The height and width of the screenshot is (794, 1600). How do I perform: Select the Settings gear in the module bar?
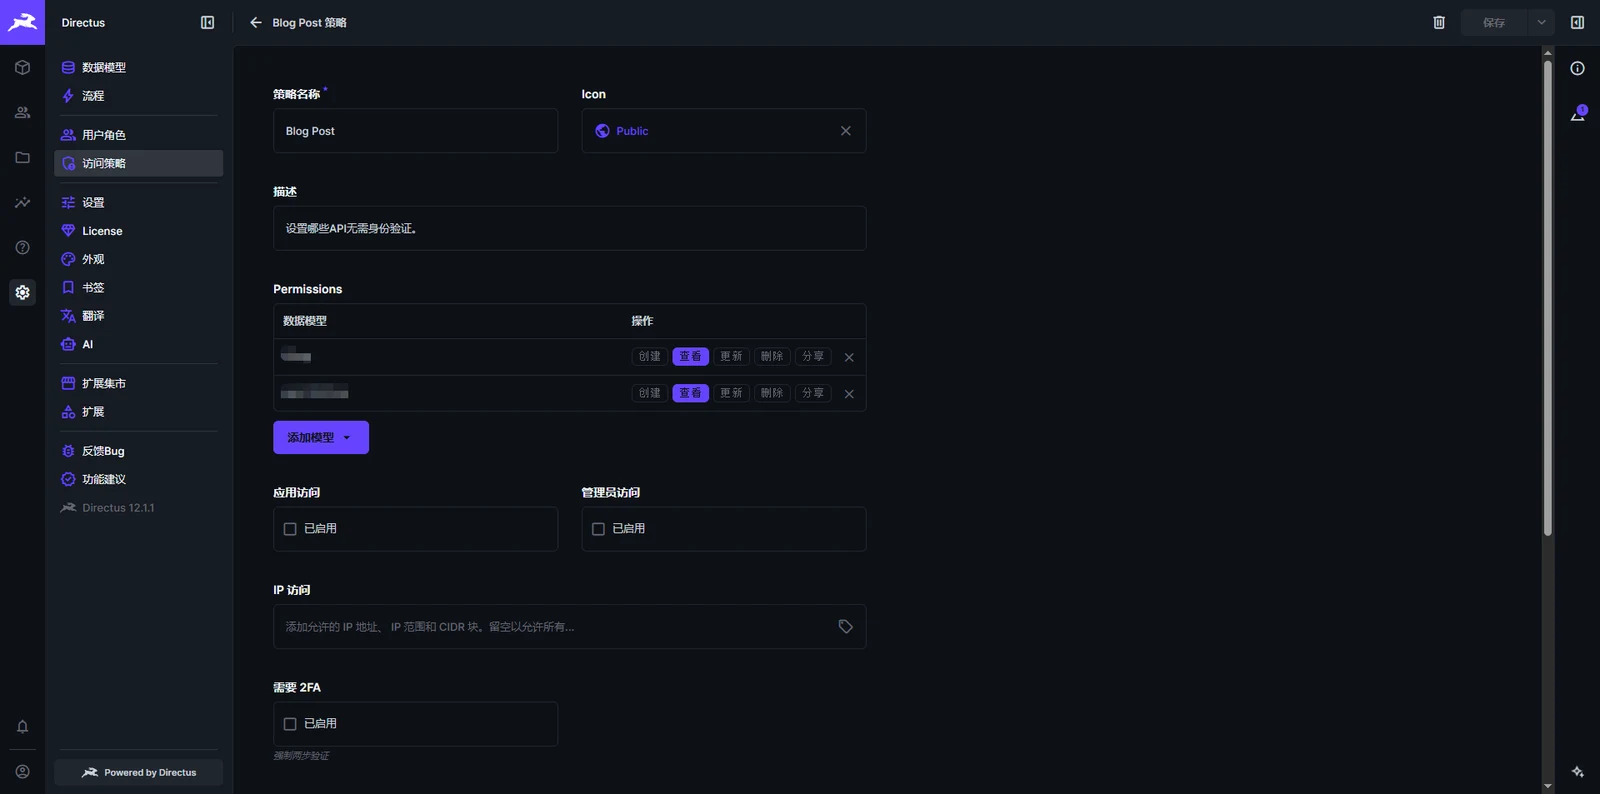22,293
